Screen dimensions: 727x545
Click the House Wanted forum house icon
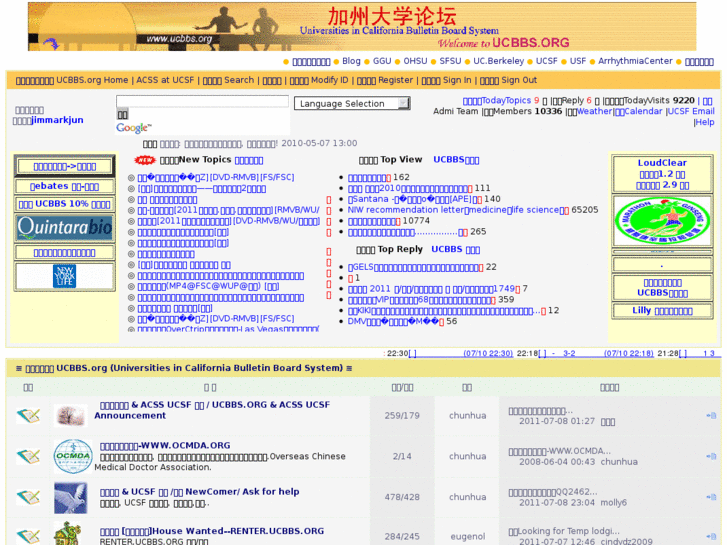pyautogui.click(x=68, y=533)
